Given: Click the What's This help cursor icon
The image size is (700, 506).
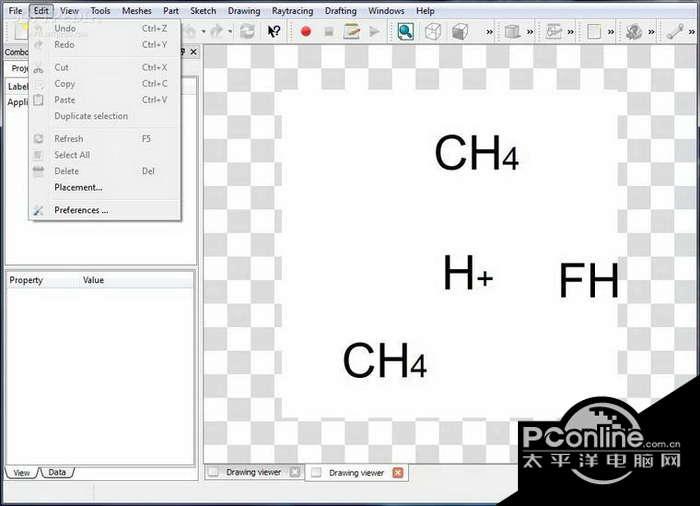Looking at the screenshot, I should (x=274, y=31).
